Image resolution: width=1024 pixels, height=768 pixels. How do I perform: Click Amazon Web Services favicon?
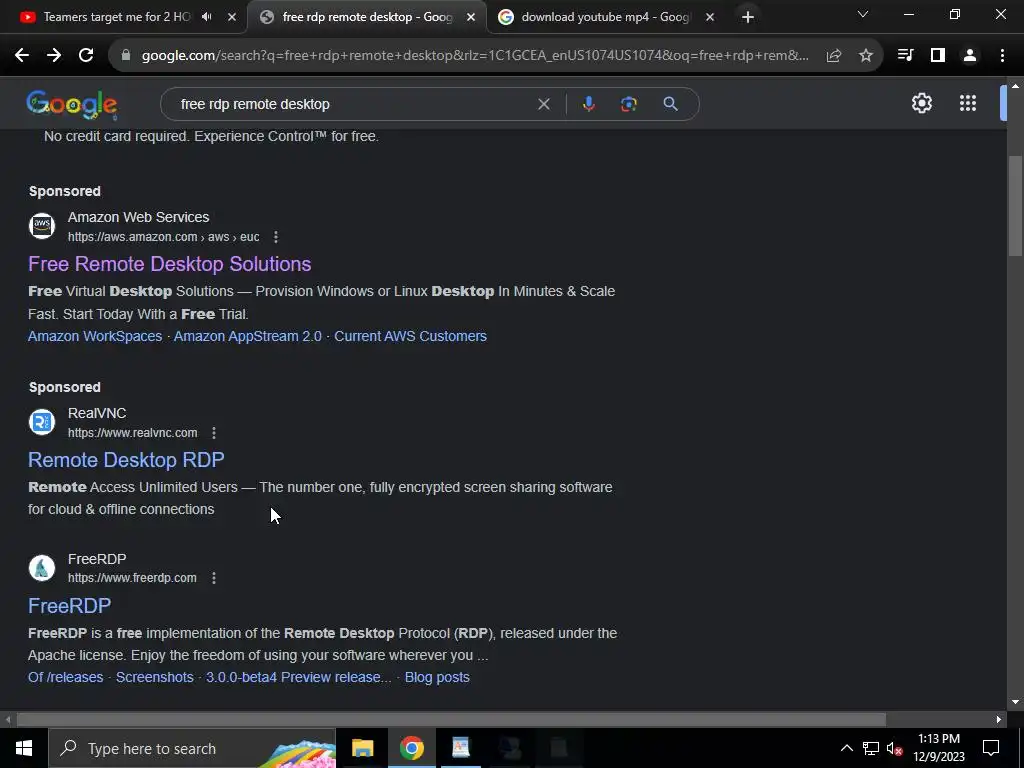pyautogui.click(x=42, y=226)
